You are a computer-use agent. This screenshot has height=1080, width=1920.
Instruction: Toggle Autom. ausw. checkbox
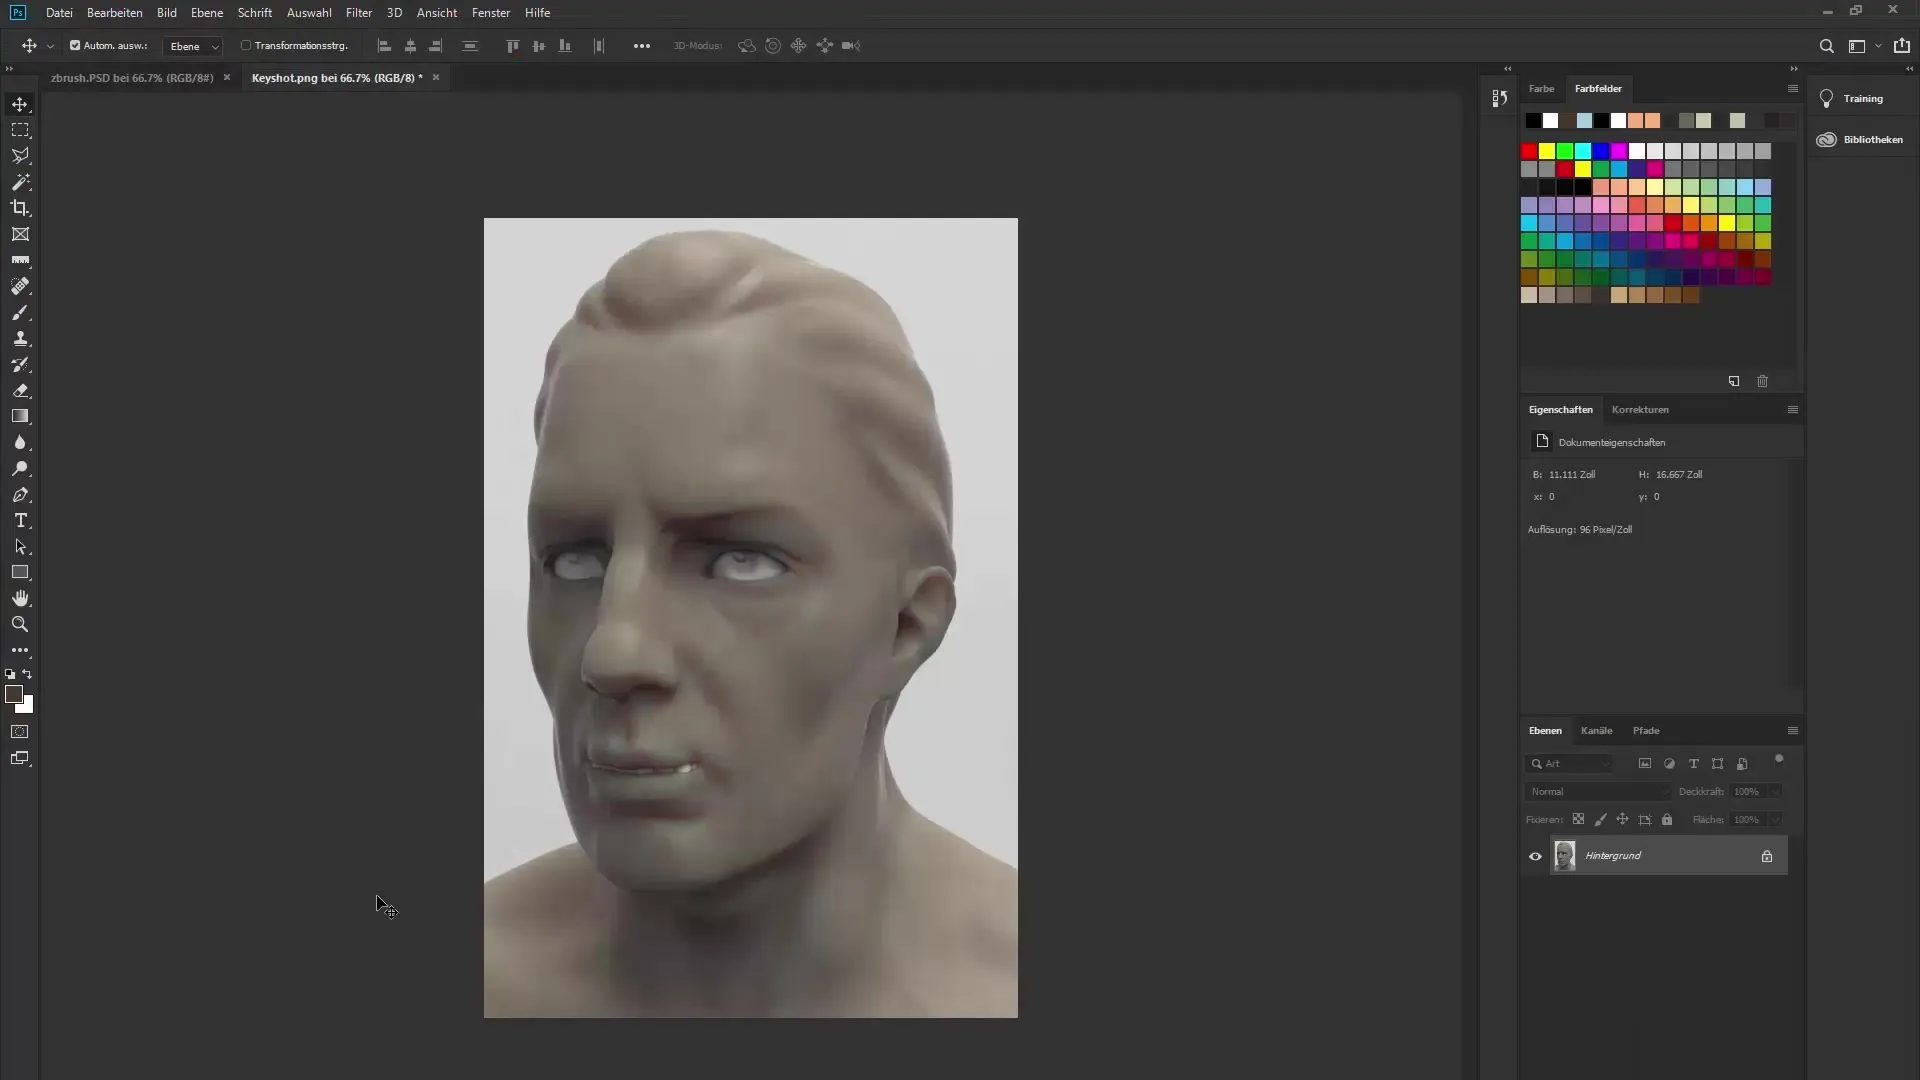[x=75, y=45]
